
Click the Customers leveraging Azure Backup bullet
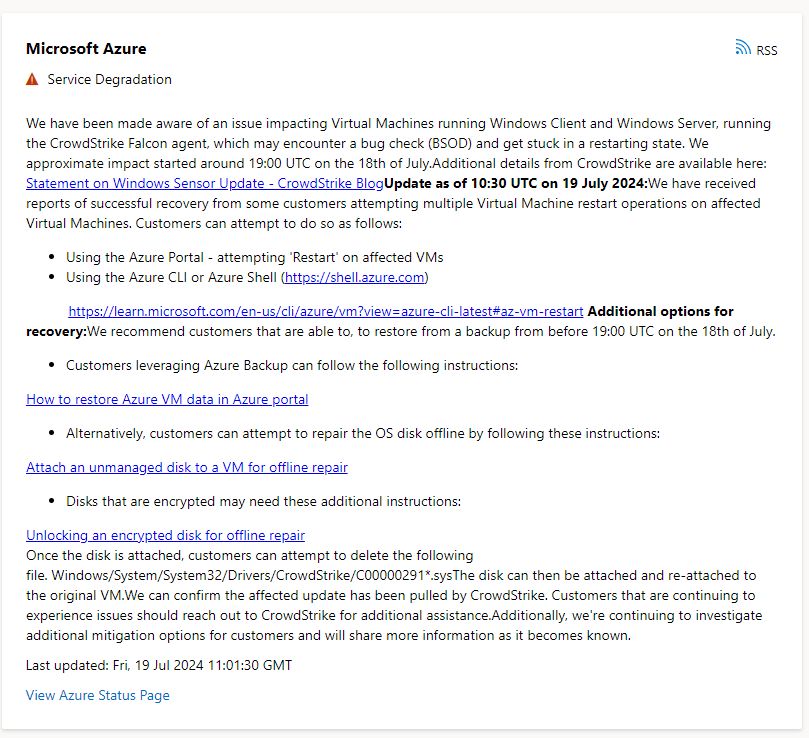pos(292,365)
